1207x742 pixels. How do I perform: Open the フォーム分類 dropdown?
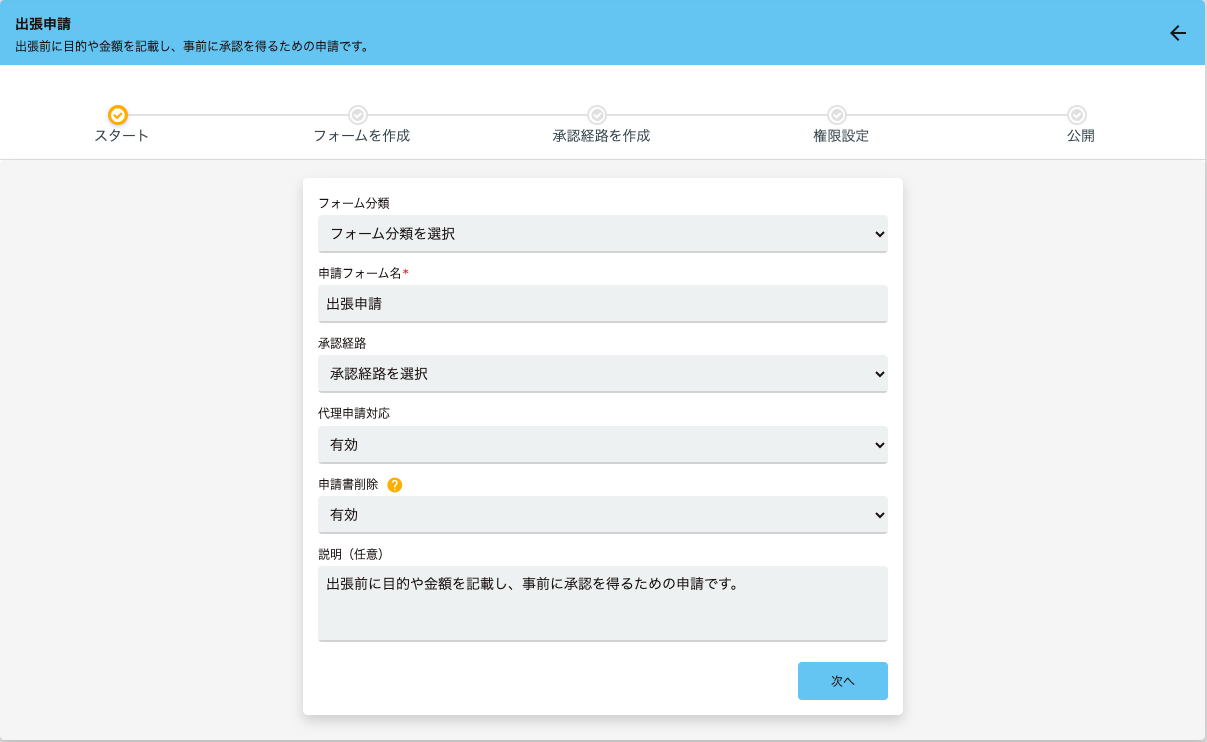602,234
